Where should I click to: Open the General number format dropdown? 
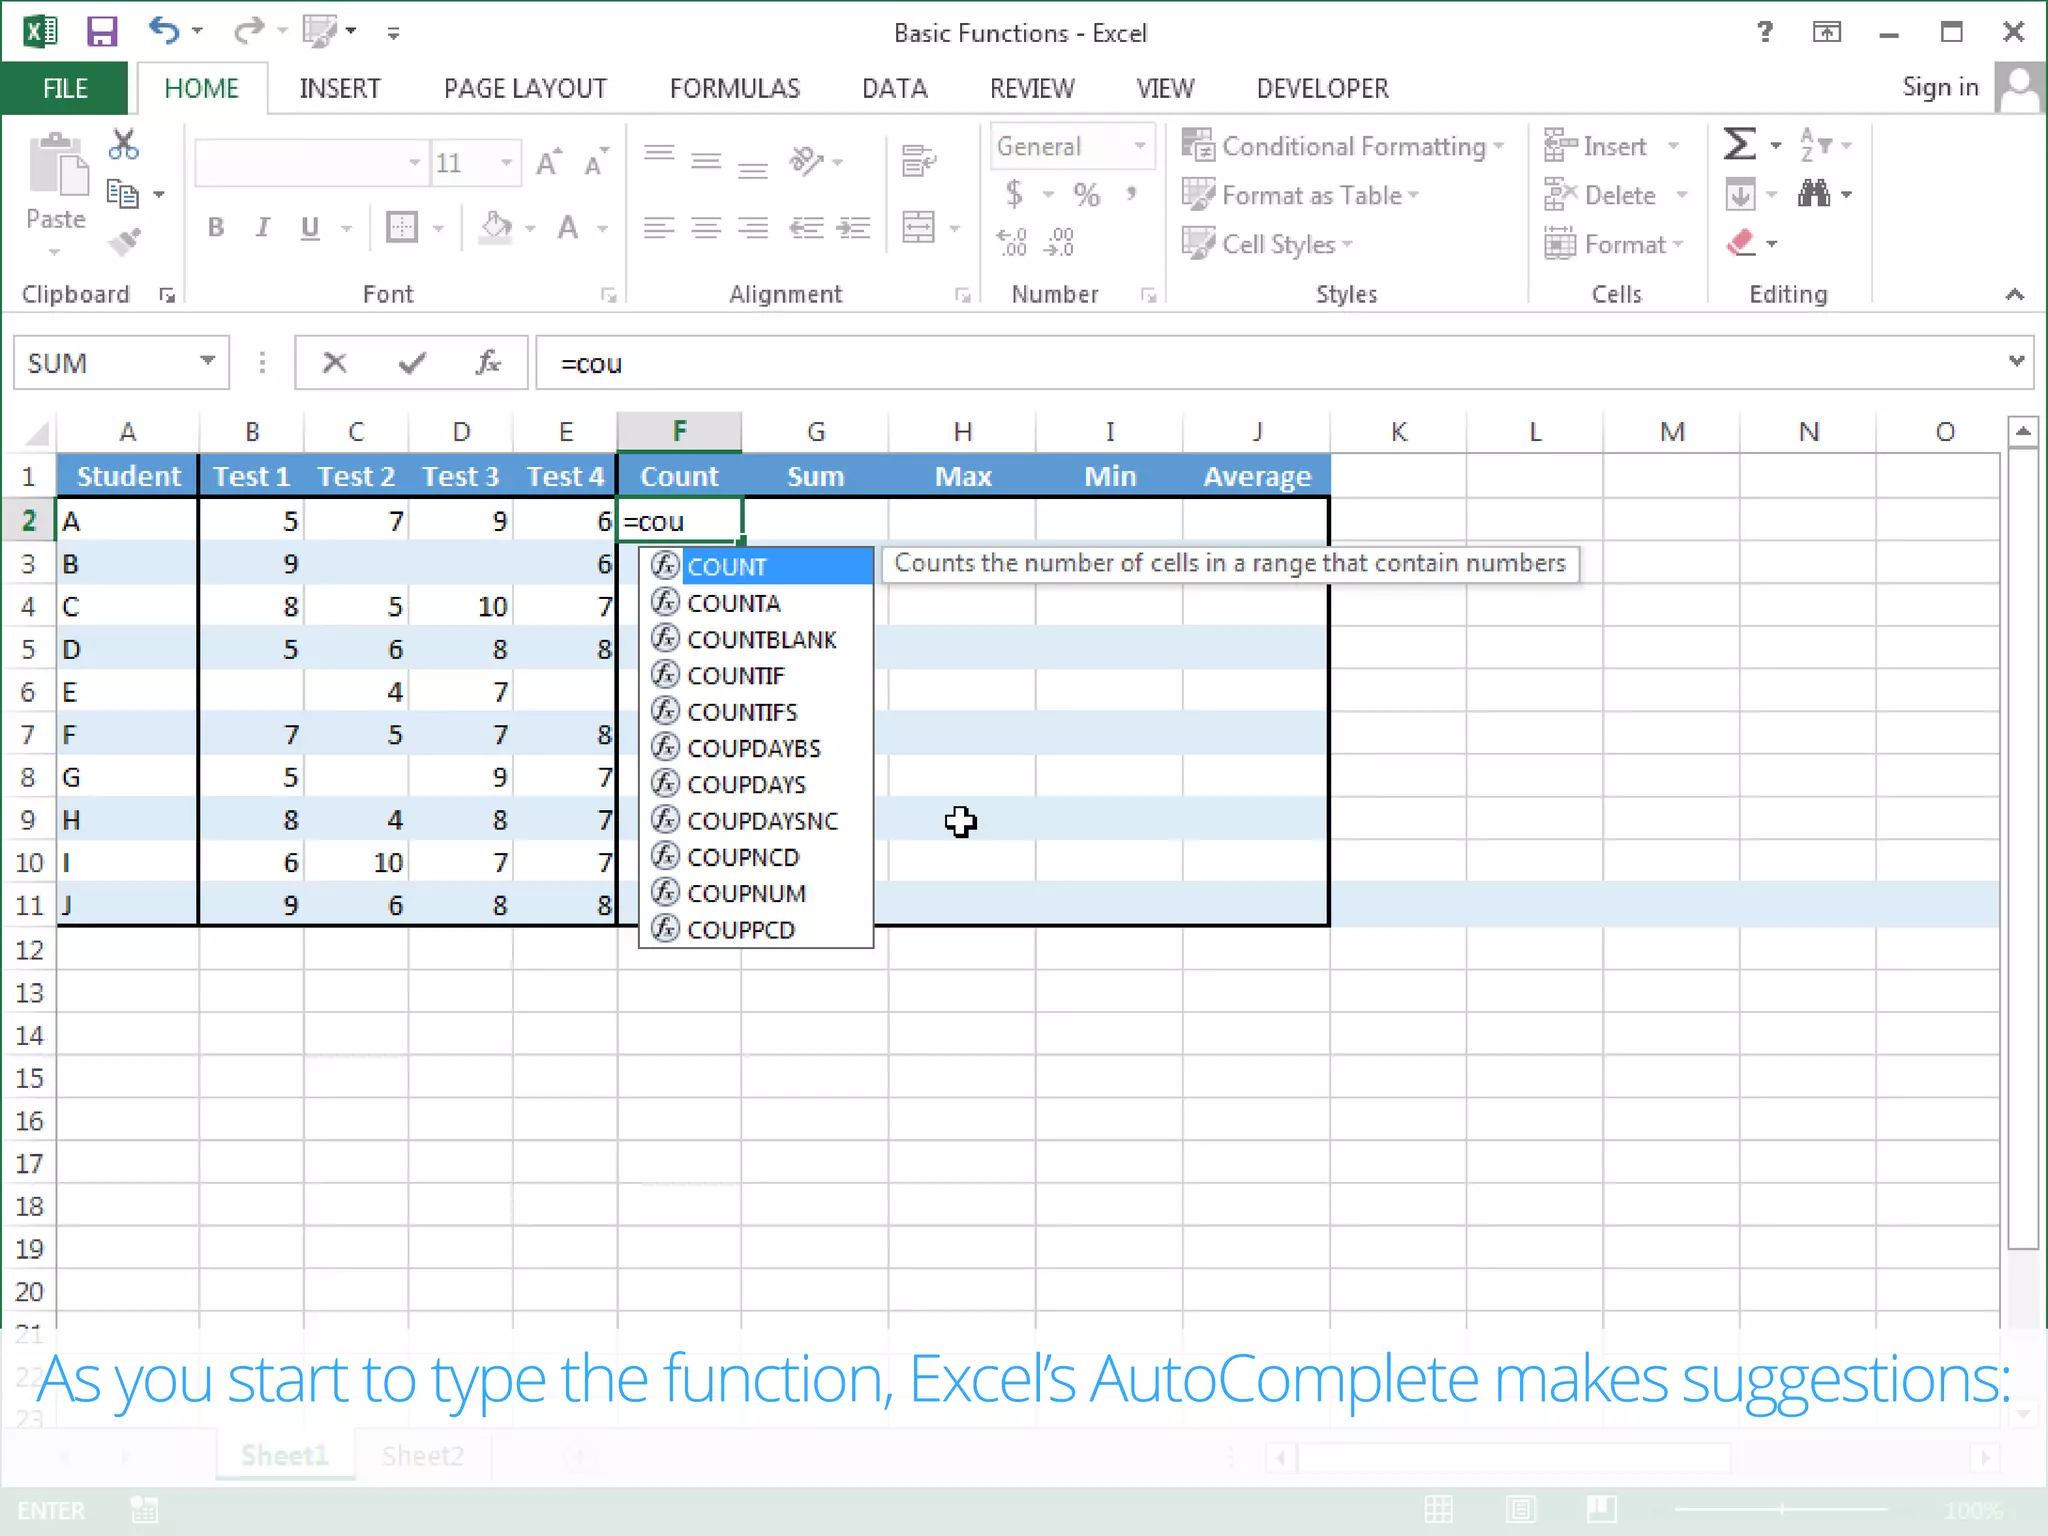[x=1139, y=146]
